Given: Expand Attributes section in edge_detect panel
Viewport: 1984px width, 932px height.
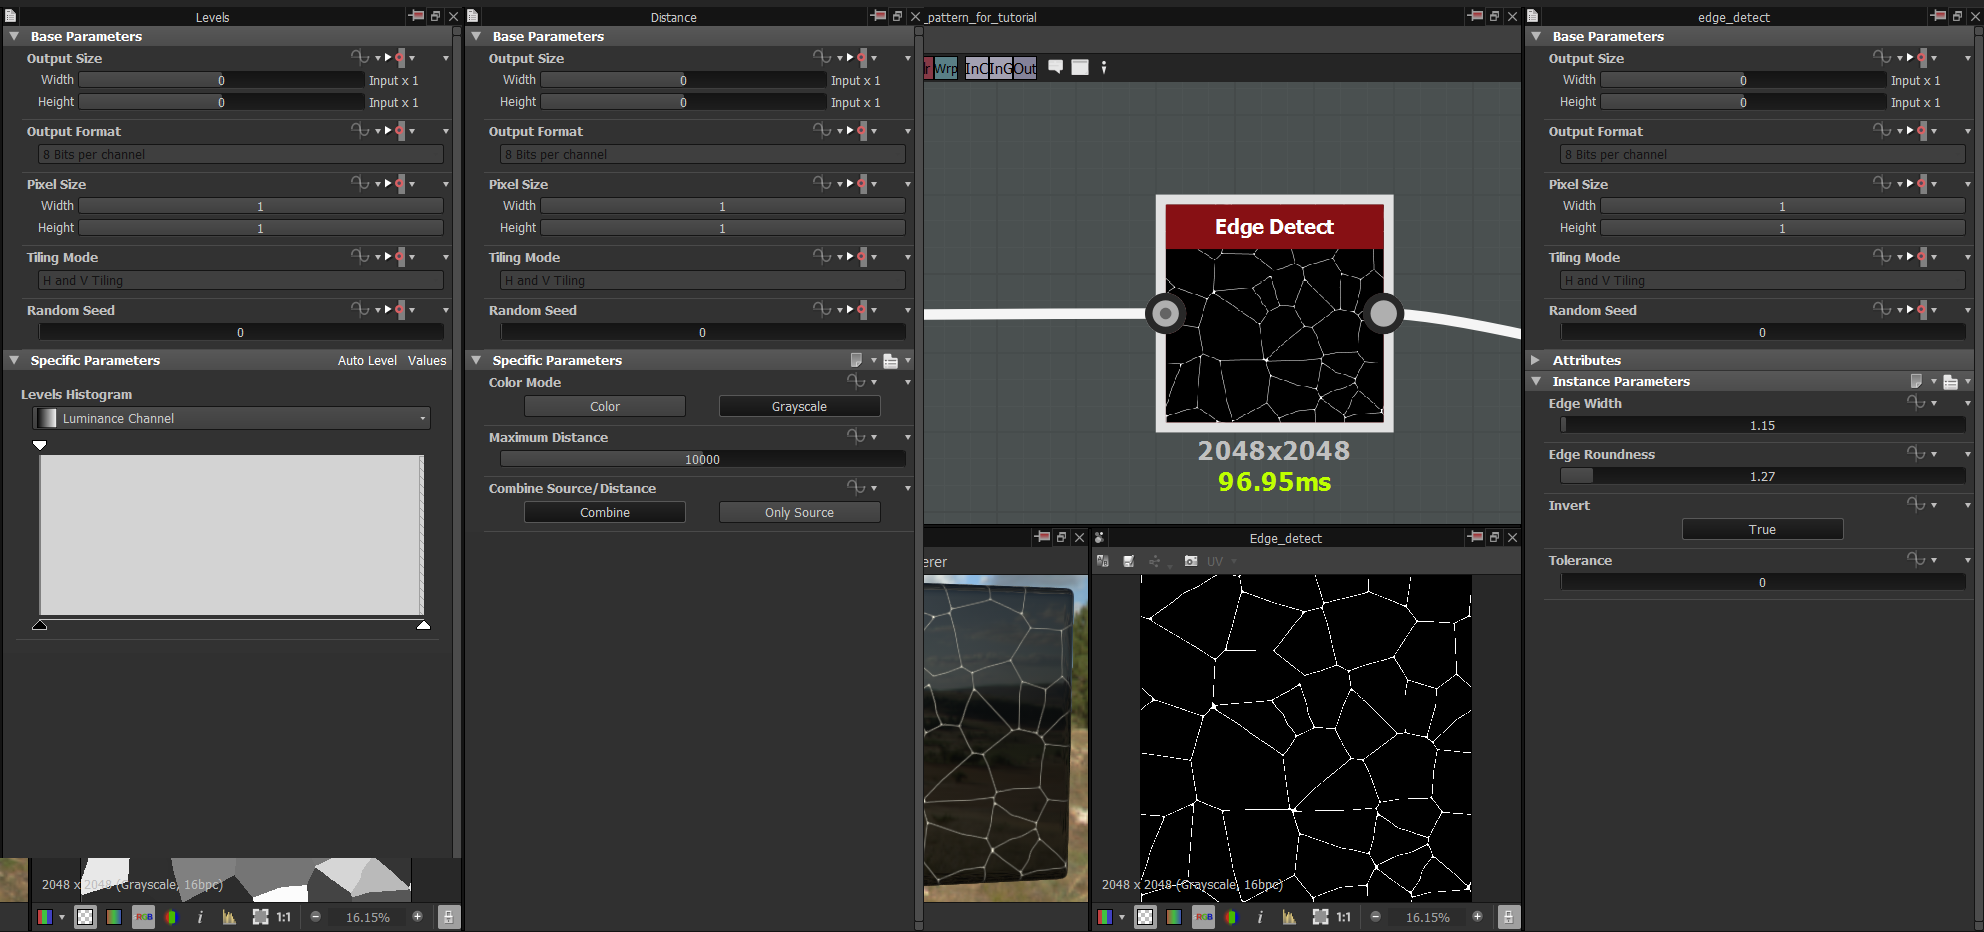Looking at the screenshot, I should pyautogui.click(x=1536, y=360).
